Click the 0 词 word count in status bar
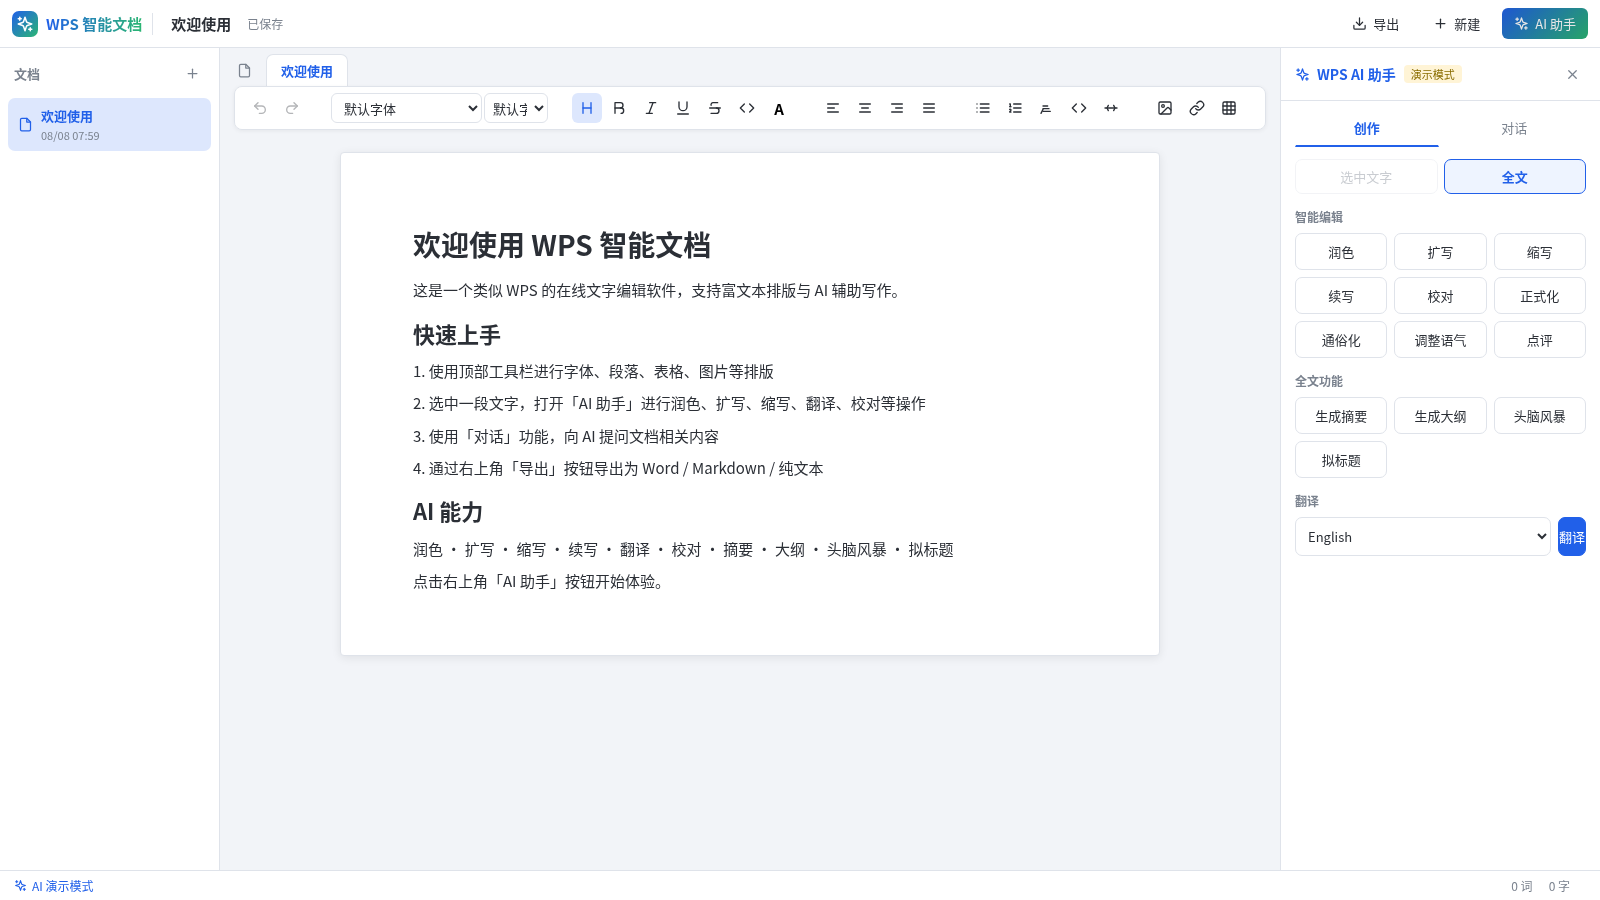The image size is (1600, 900). (1522, 886)
